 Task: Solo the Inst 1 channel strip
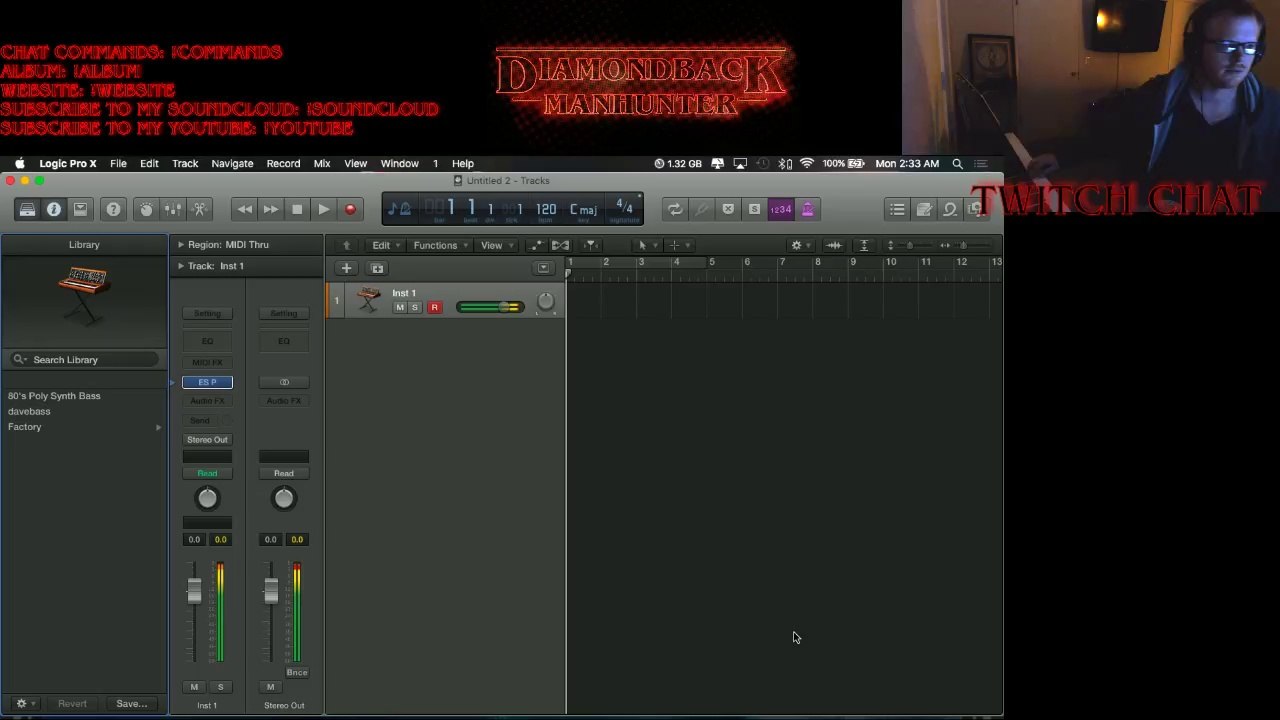[220, 687]
